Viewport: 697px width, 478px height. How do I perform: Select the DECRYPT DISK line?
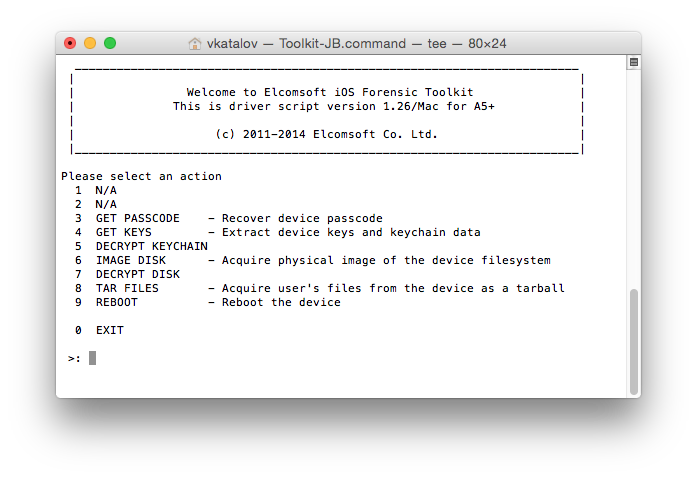137,274
